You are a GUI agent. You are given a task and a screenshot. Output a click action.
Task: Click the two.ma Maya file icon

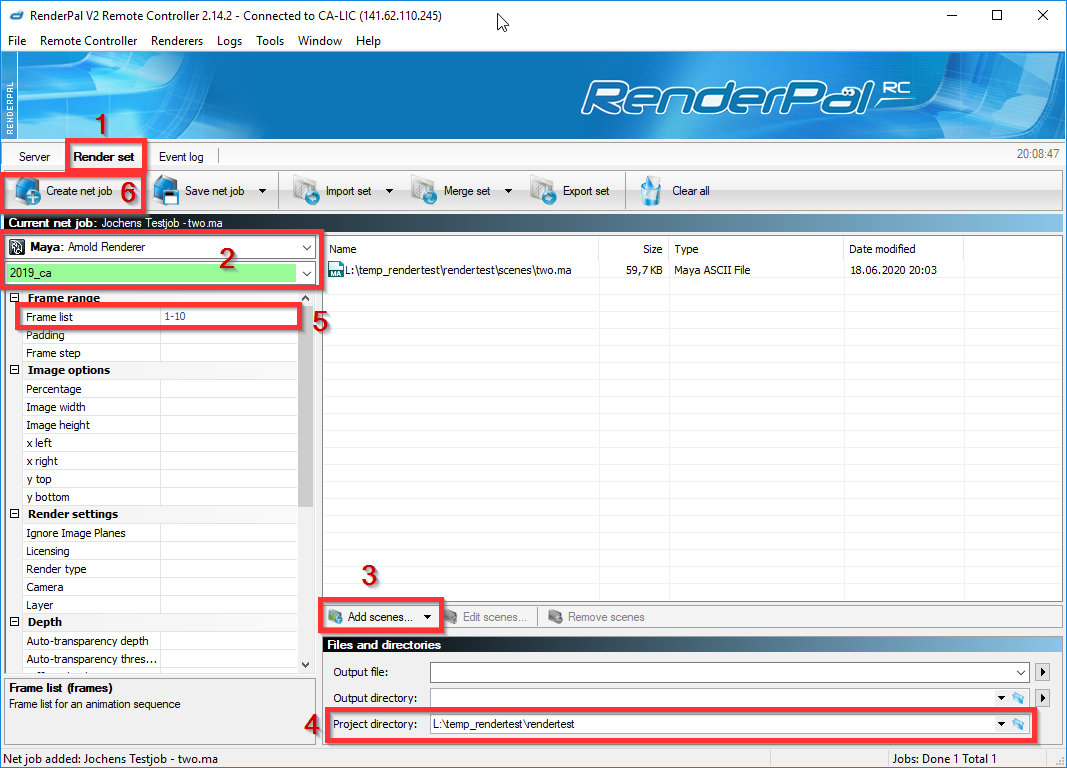(x=336, y=270)
